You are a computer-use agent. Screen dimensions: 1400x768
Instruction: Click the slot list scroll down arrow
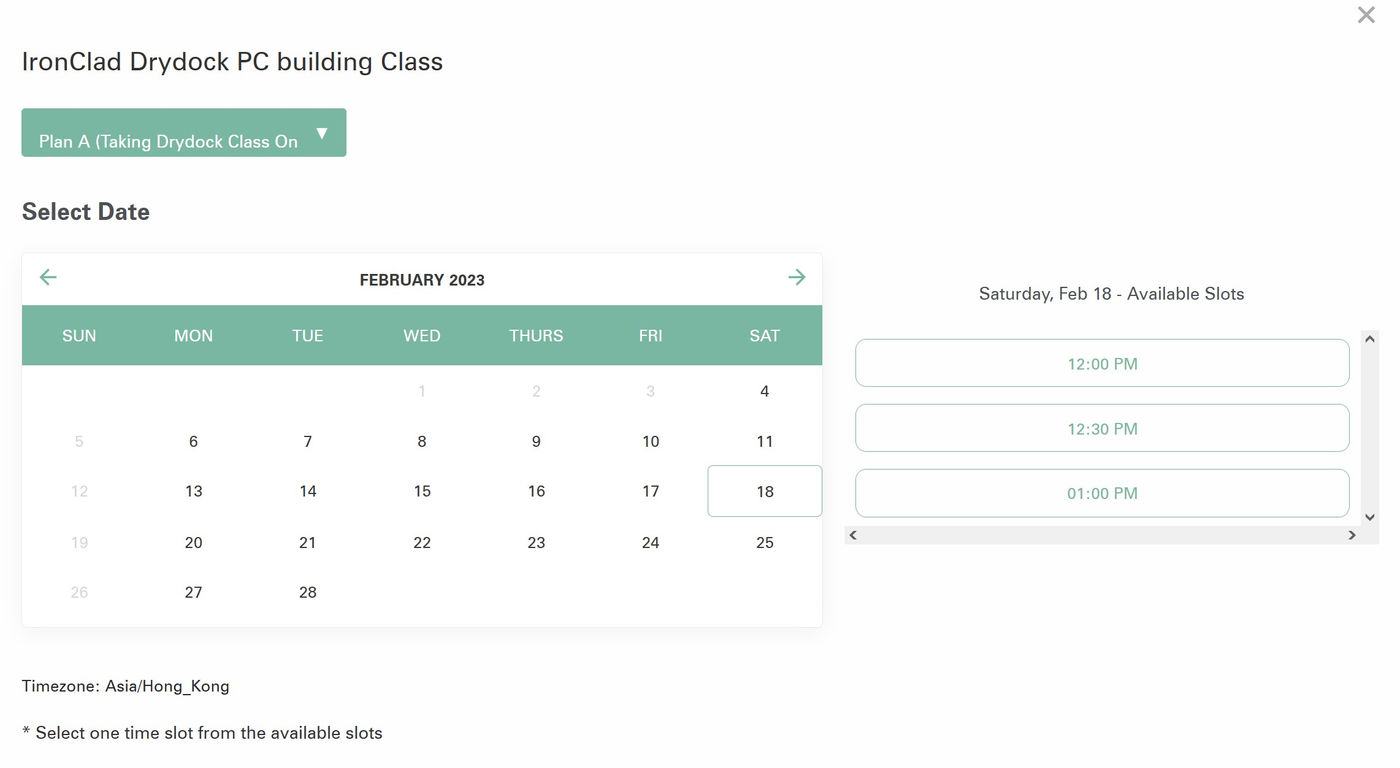[1370, 517]
